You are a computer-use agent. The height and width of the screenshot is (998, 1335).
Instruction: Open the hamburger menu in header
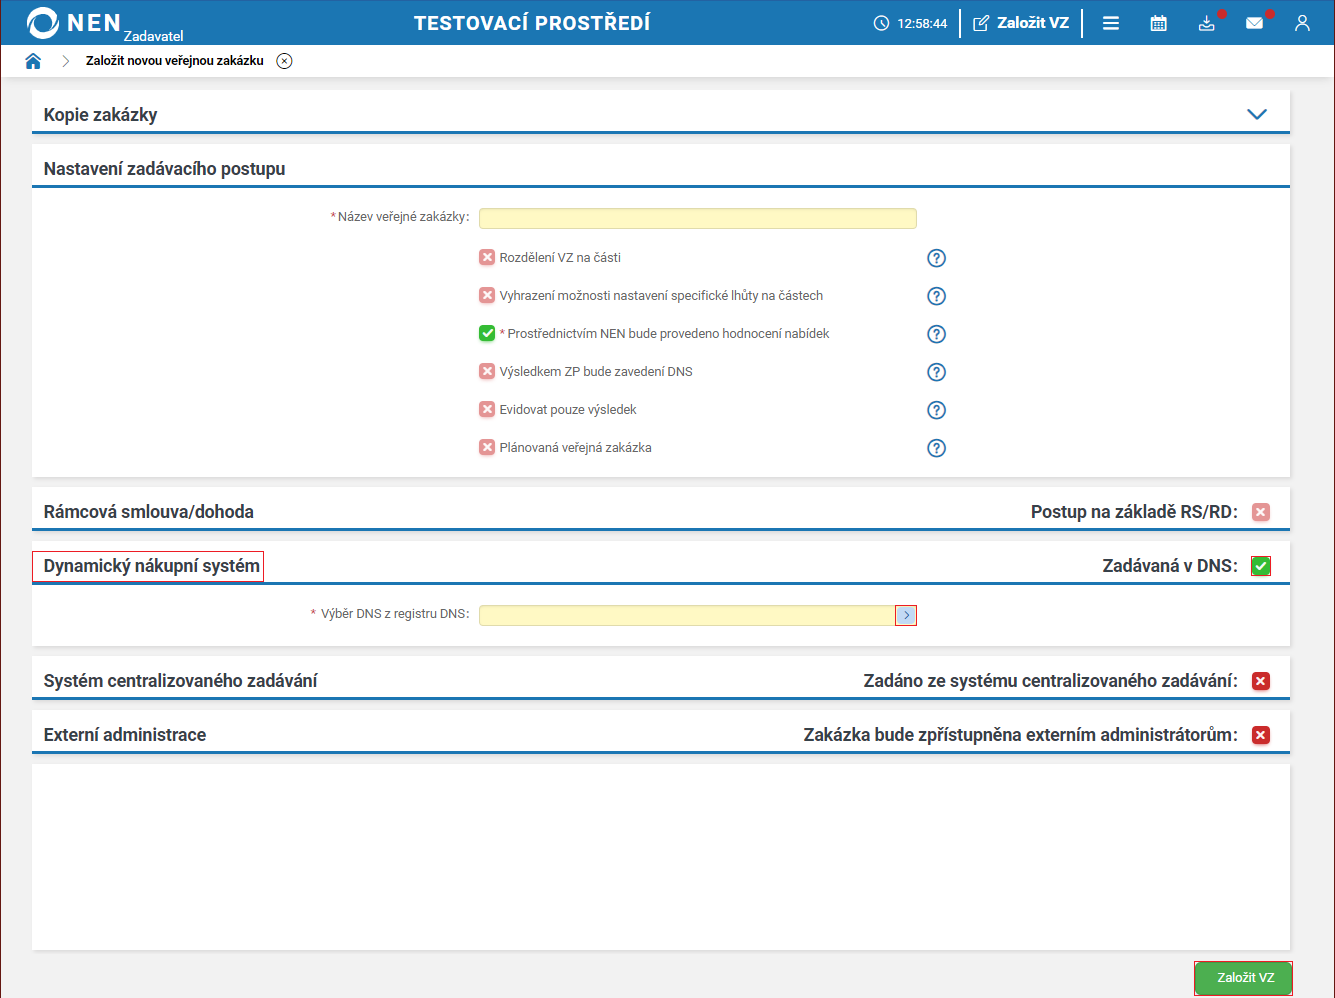pyautogui.click(x=1110, y=23)
